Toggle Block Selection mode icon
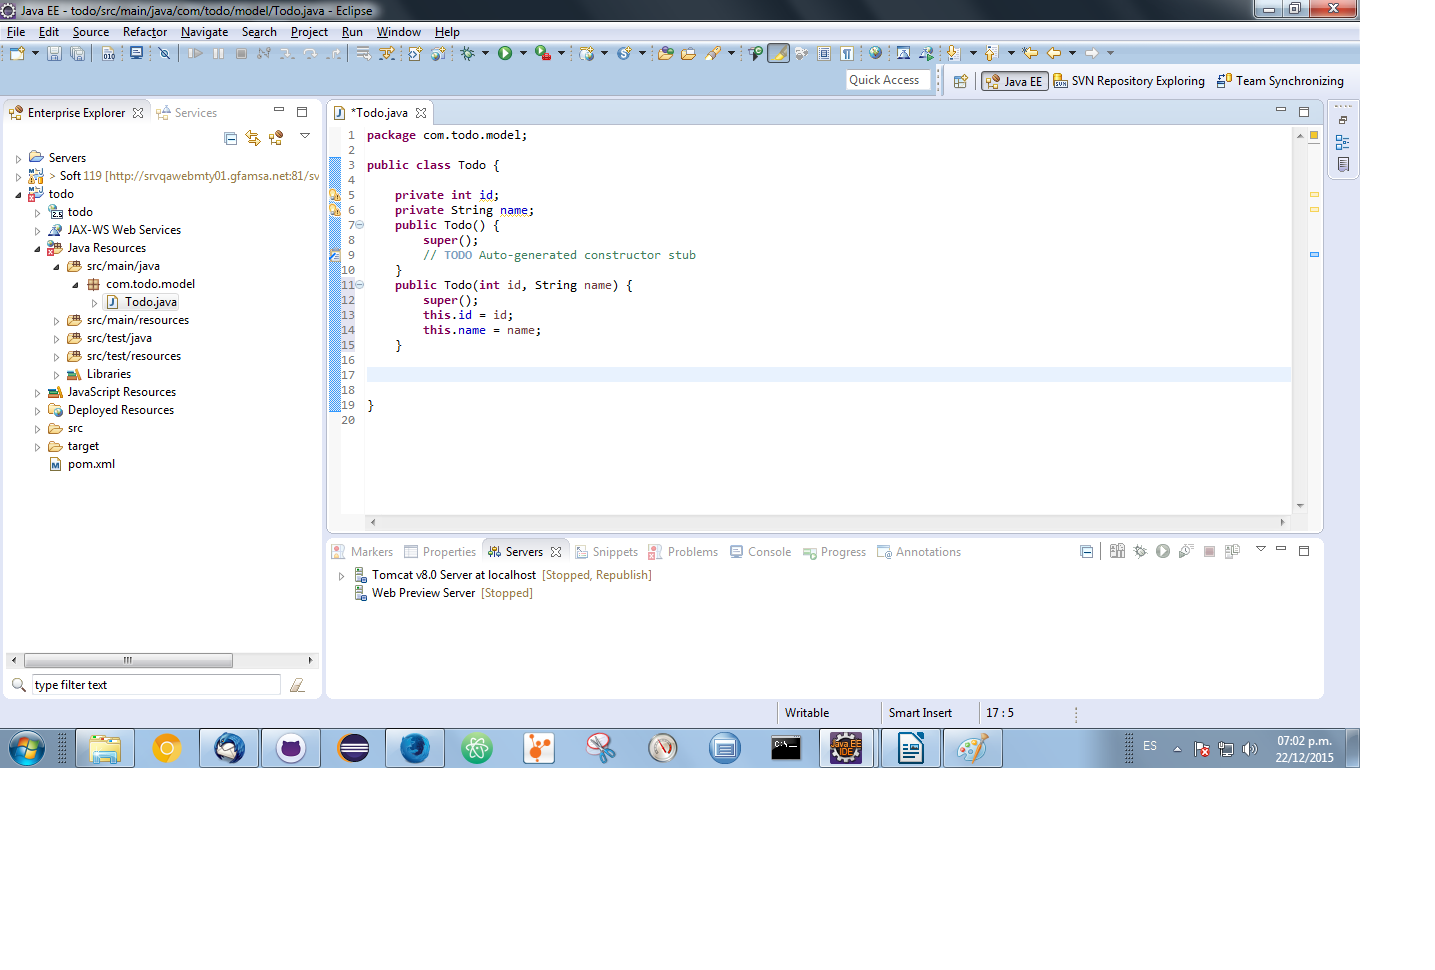 pos(824,53)
